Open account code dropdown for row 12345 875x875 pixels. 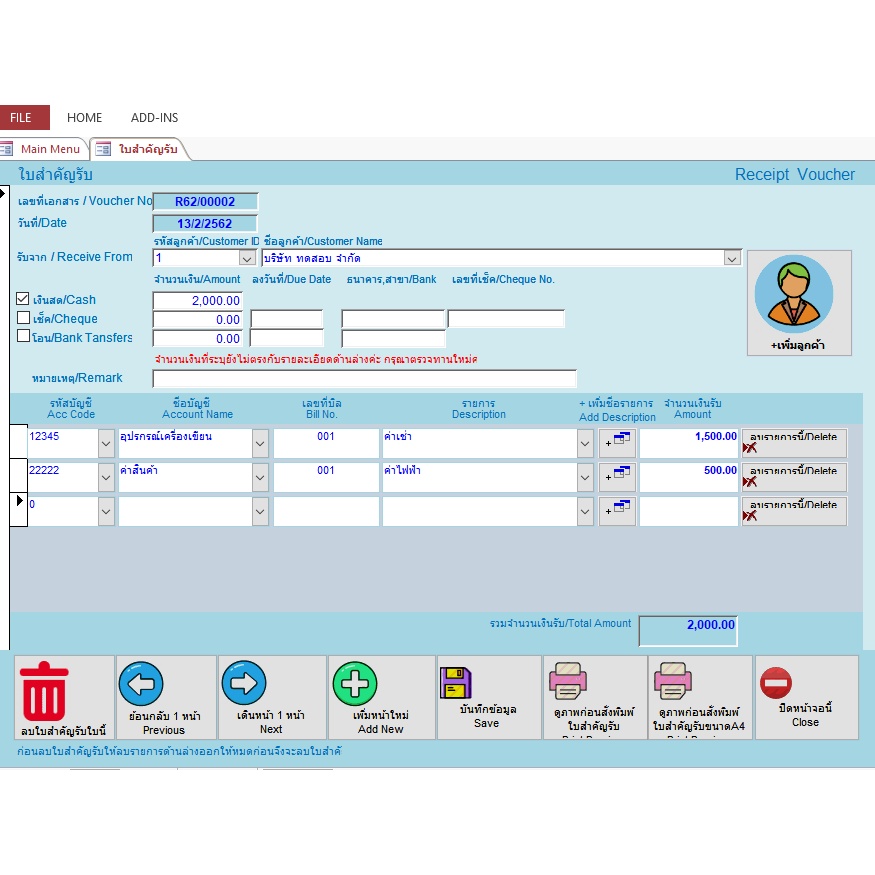point(107,443)
